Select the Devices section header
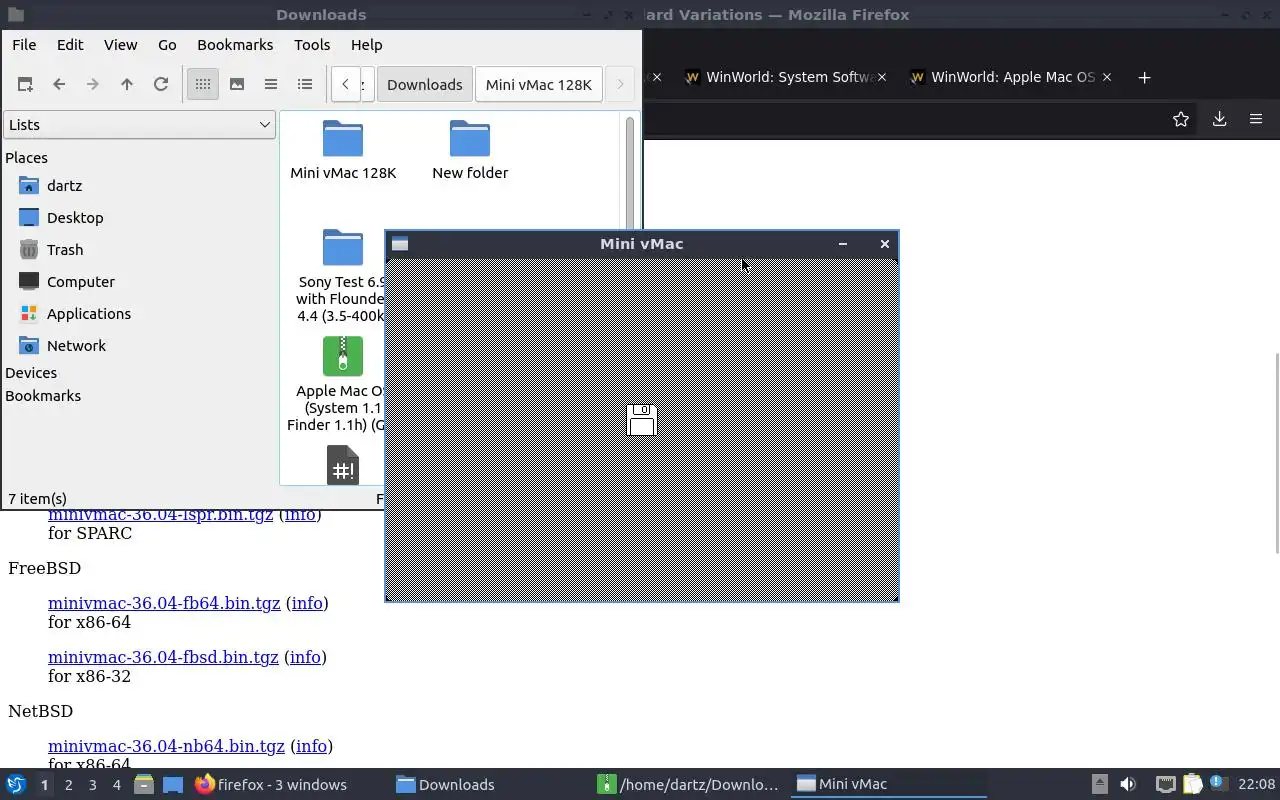Viewport: 1280px width, 800px height. click(x=31, y=372)
